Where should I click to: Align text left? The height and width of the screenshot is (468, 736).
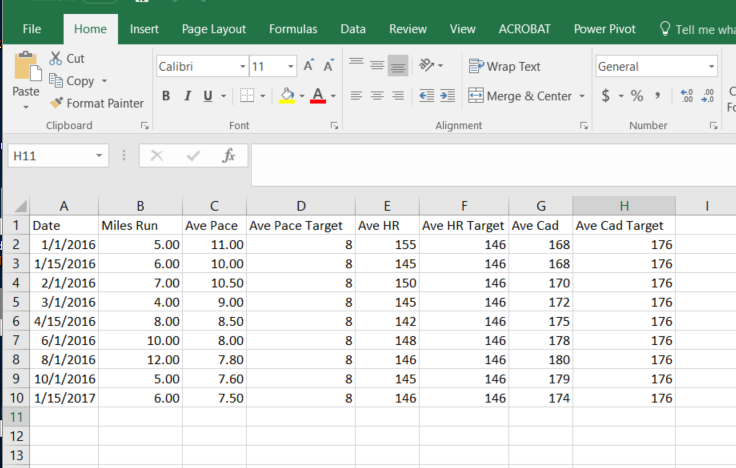(x=356, y=96)
